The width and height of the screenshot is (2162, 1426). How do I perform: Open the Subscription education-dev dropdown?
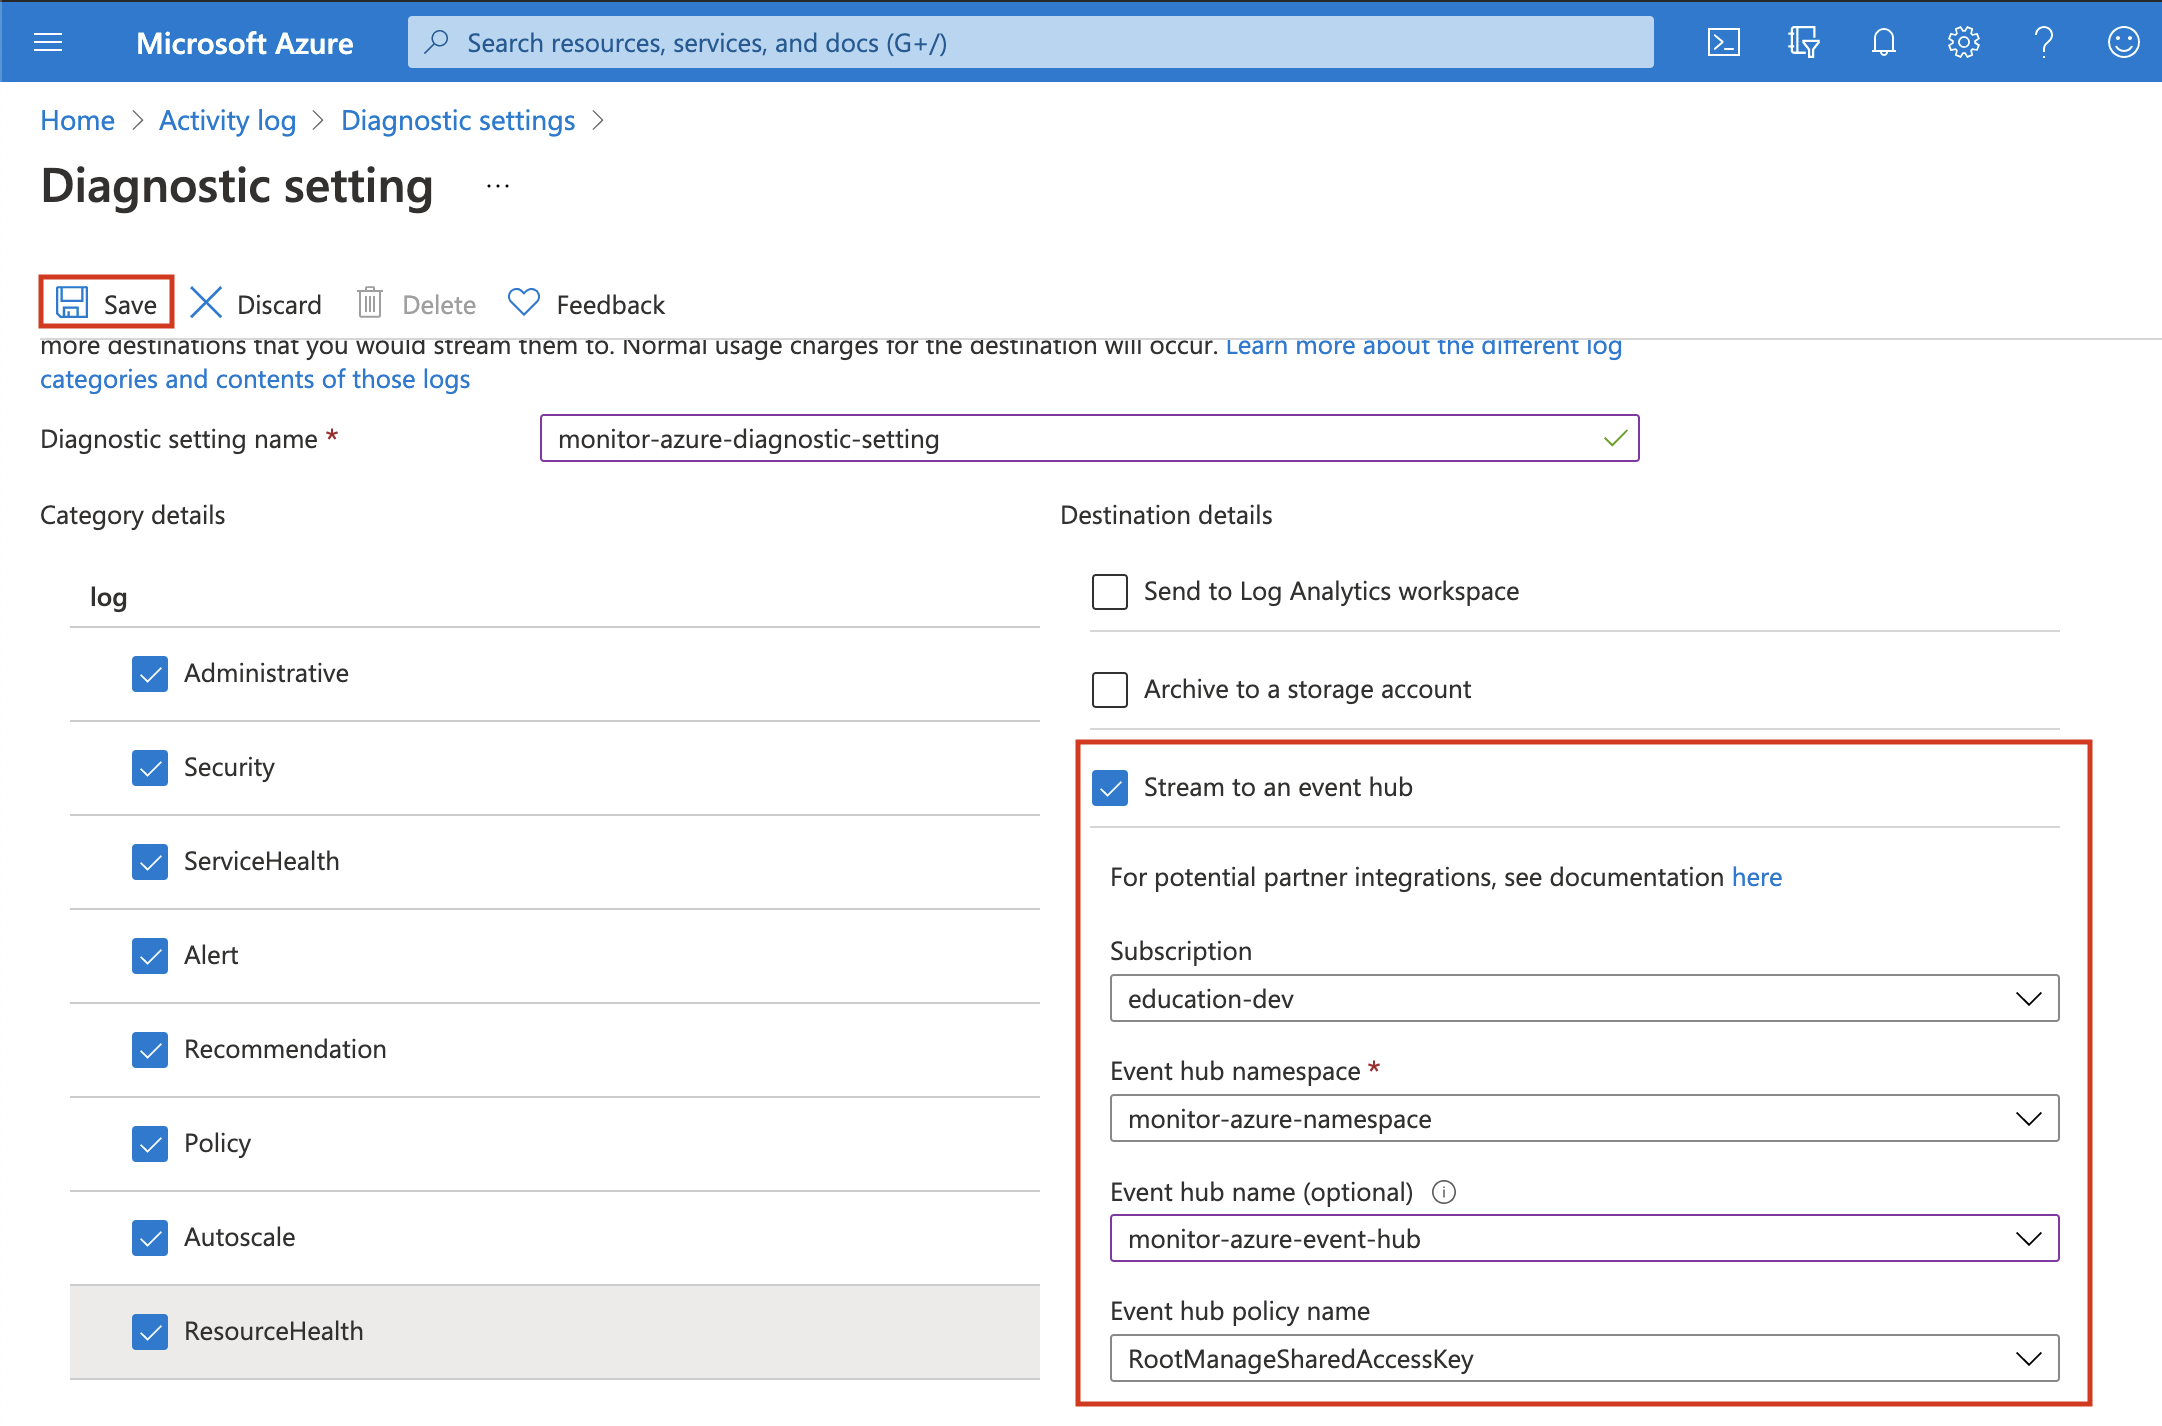(1584, 998)
